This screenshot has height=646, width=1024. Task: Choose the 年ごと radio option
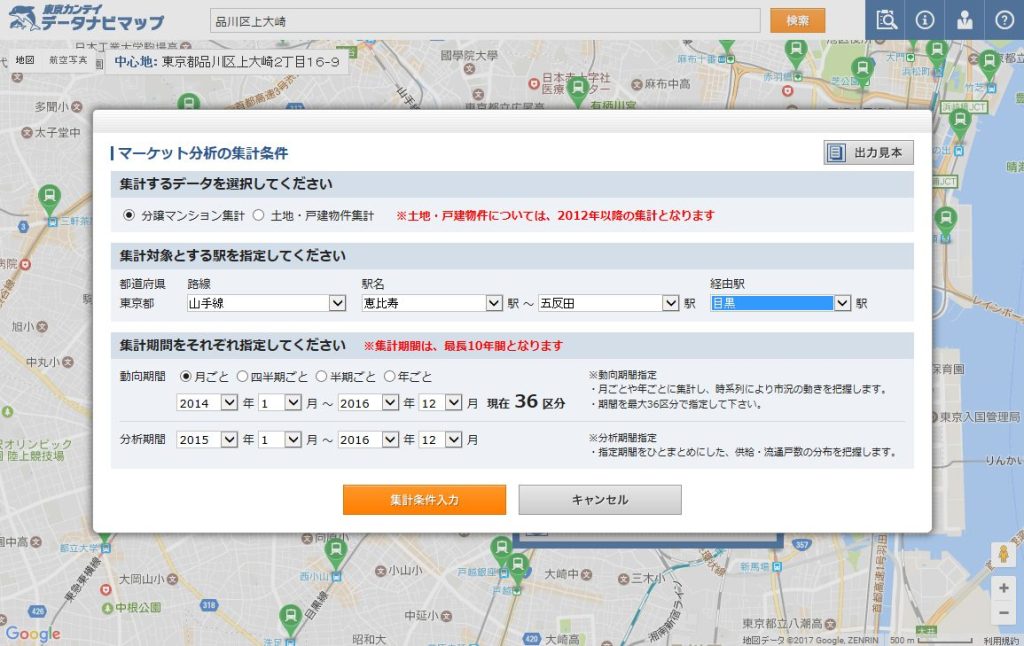pos(389,377)
